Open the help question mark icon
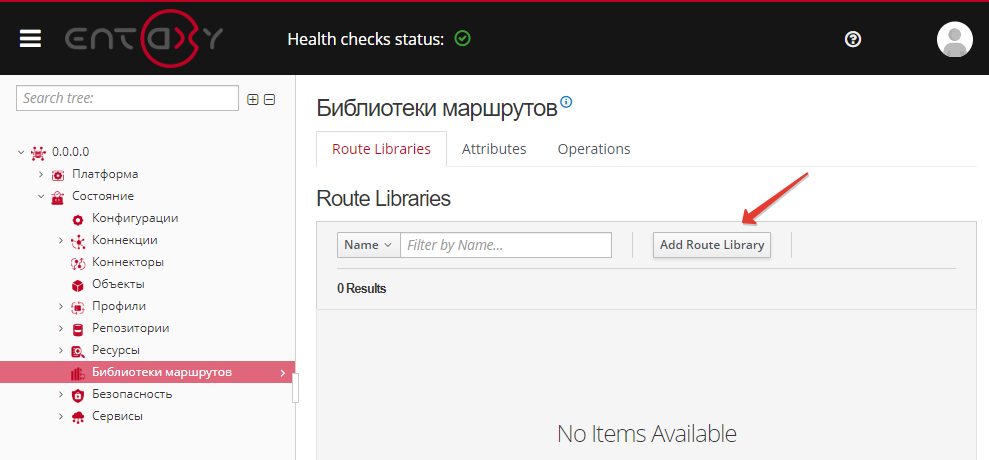The image size is (989, 460). pyautogui.click(x=852, y=40)
